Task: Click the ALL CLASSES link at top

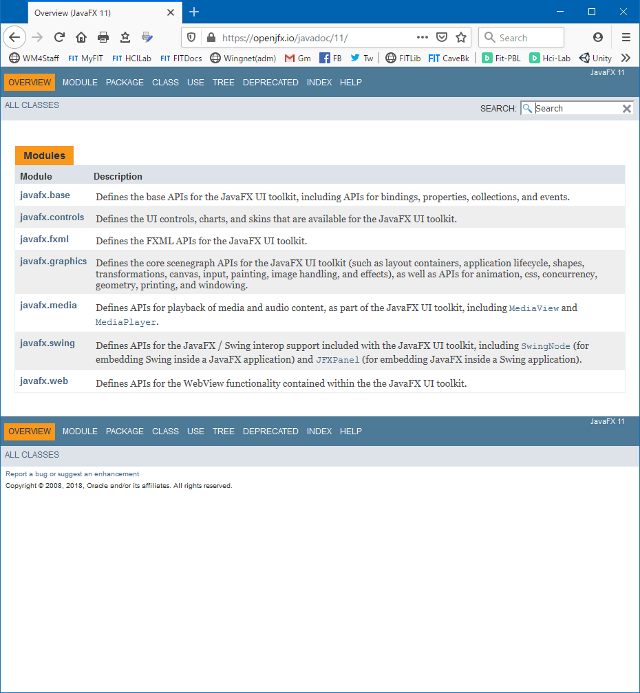Action: pos(32,105)
